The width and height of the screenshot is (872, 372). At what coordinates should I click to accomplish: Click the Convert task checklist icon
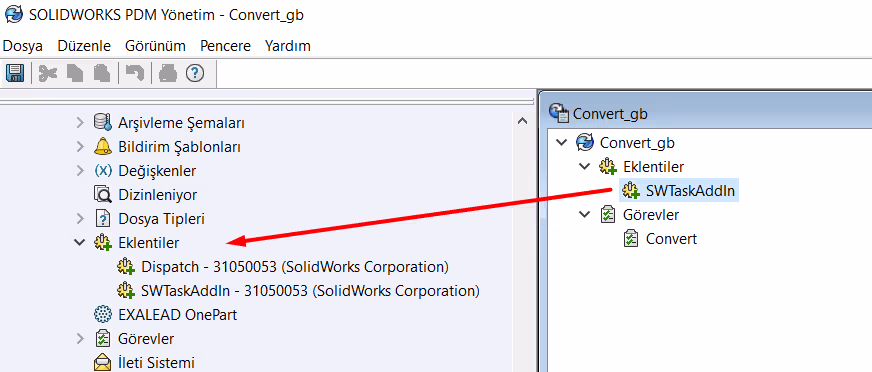pyautogui.click(x=631, y=239)
